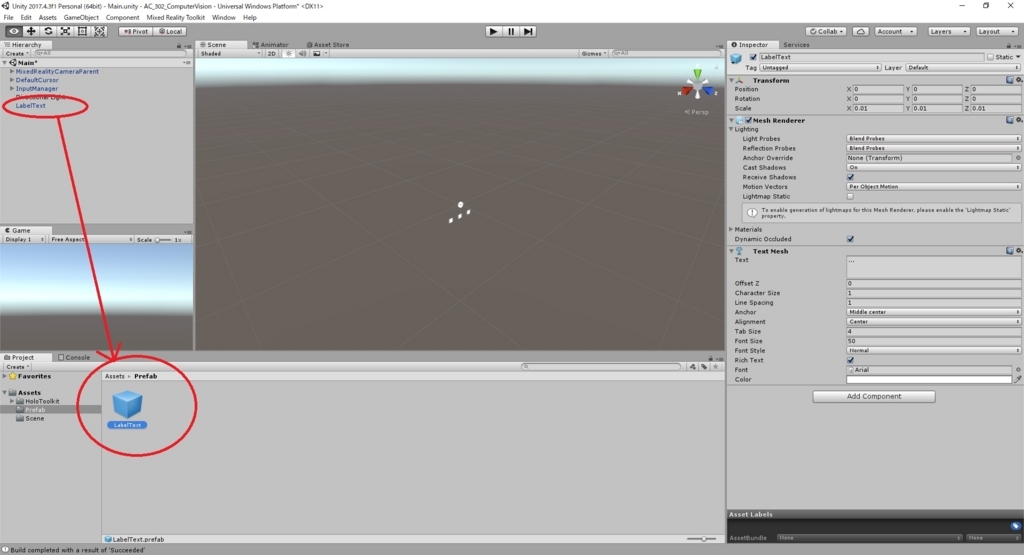1024x555 pixels.
Task: Open the Gizmos dropdown
Action: tap(594, 54)
